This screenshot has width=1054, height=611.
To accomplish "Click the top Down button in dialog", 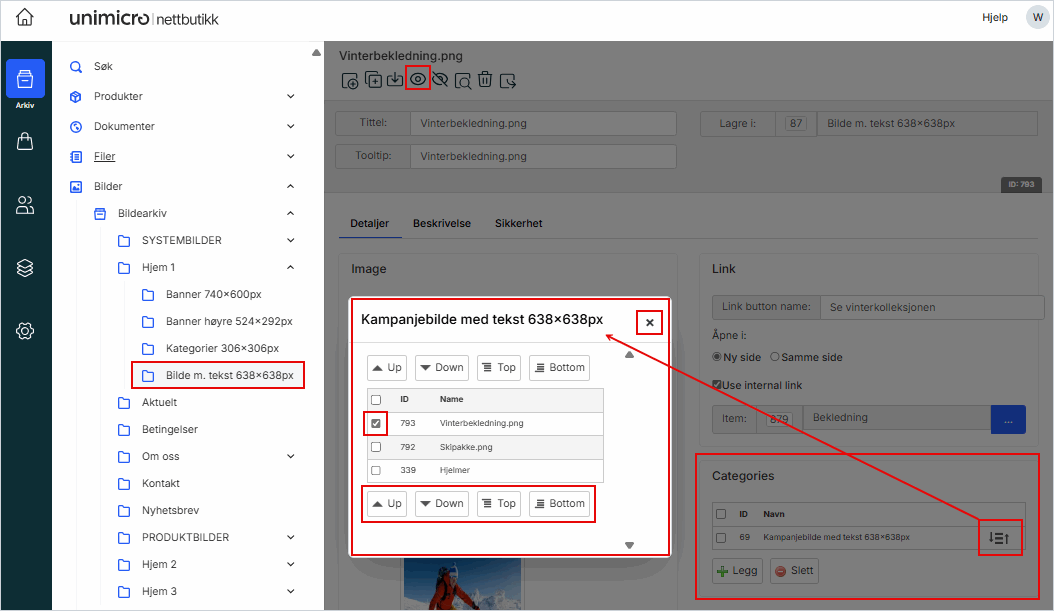I will pyautogui.click(x=441, y=368).
